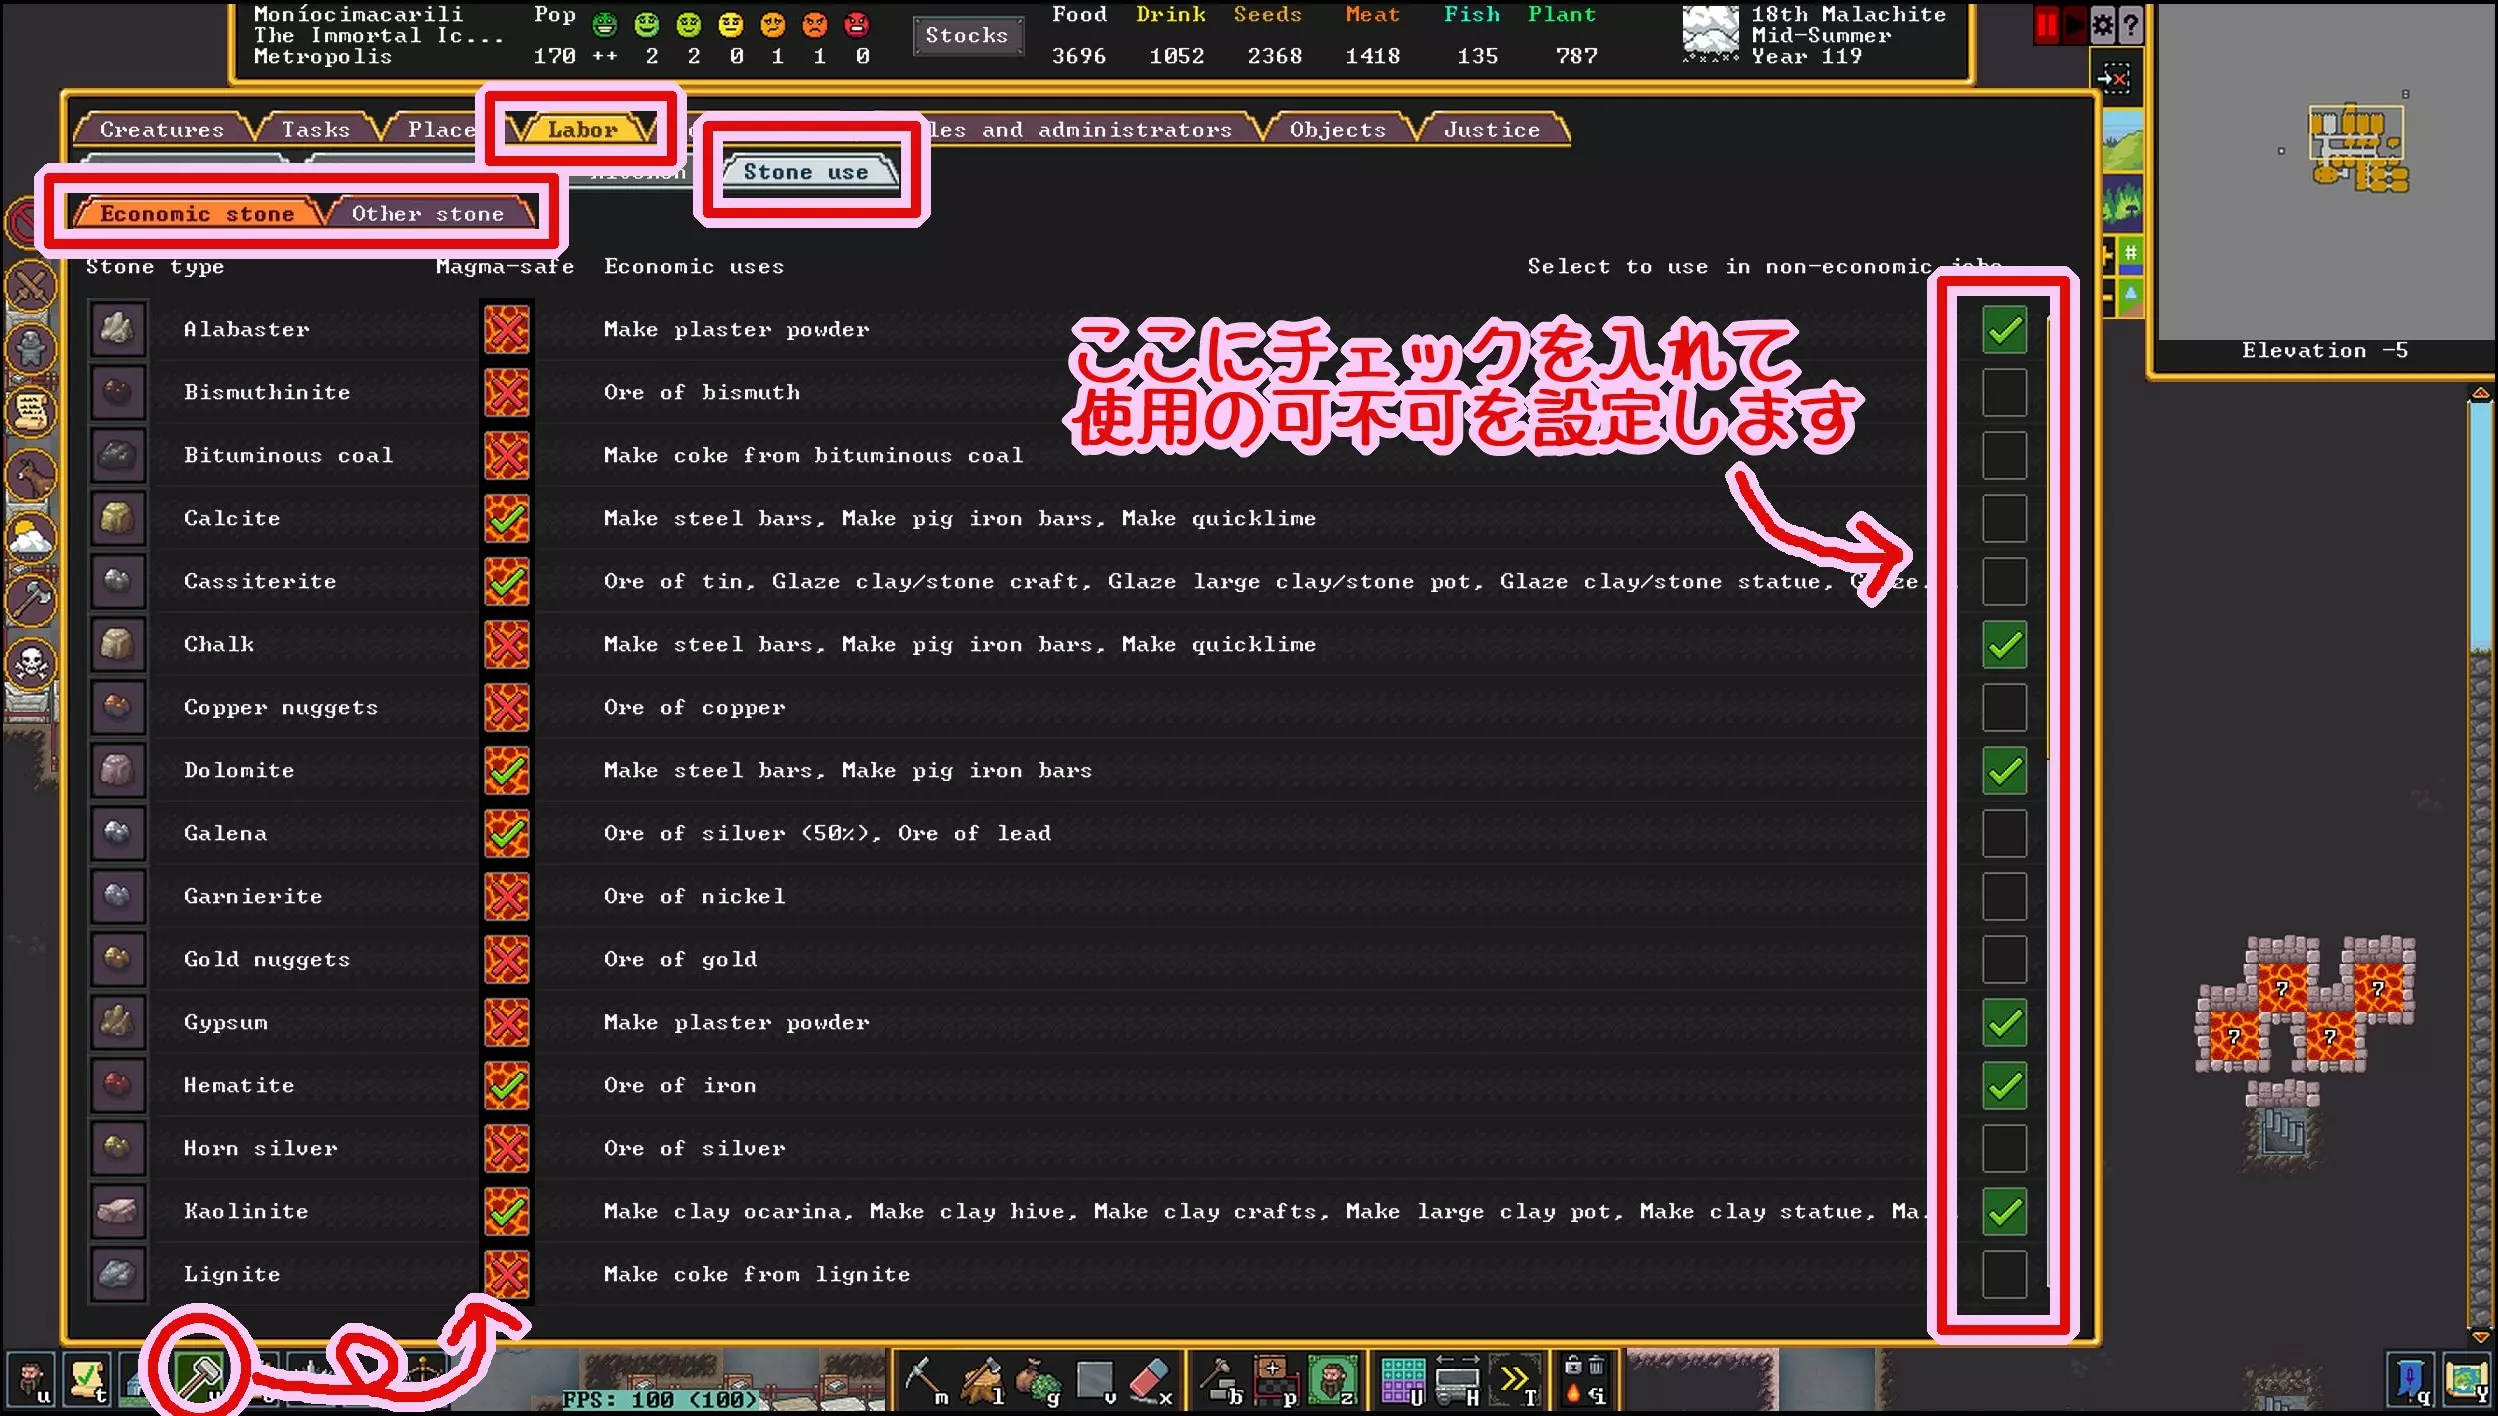Image resolution: width=2498 pixels, height=1416 pixels.
Task: Click the Stocks button
Action: point(966,36)
